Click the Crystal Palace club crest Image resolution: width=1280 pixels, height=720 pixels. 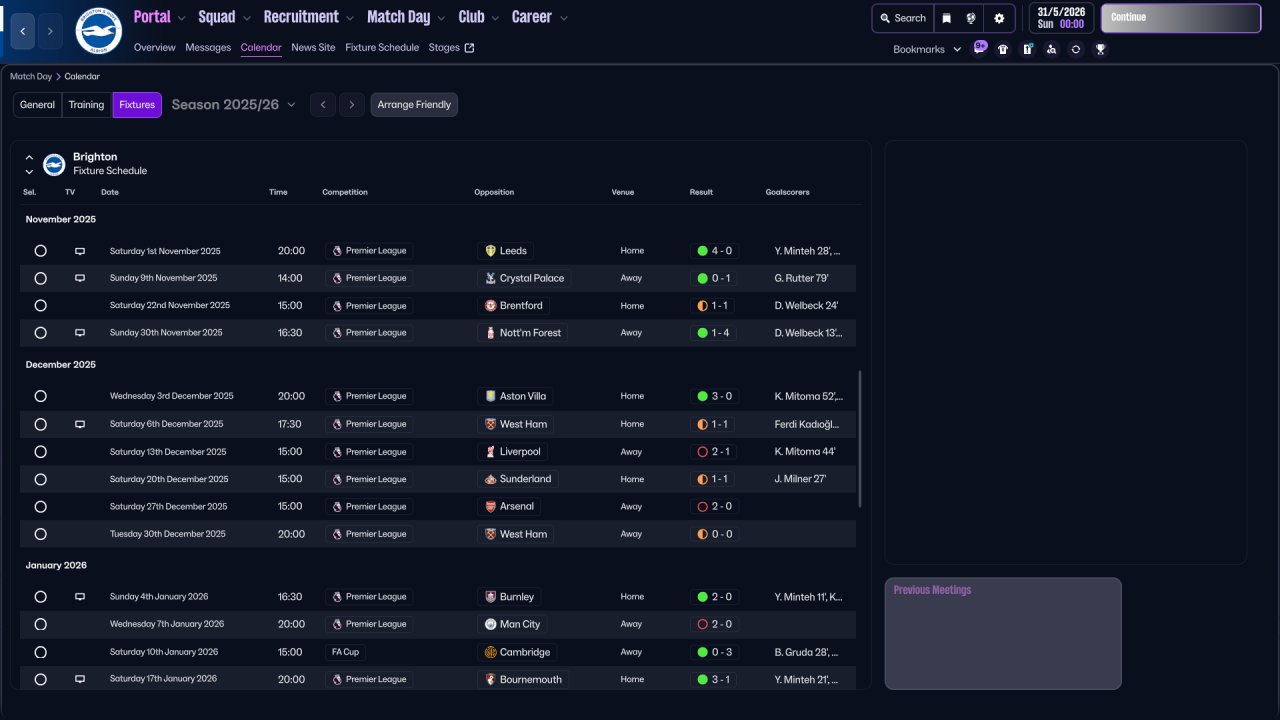490,278
